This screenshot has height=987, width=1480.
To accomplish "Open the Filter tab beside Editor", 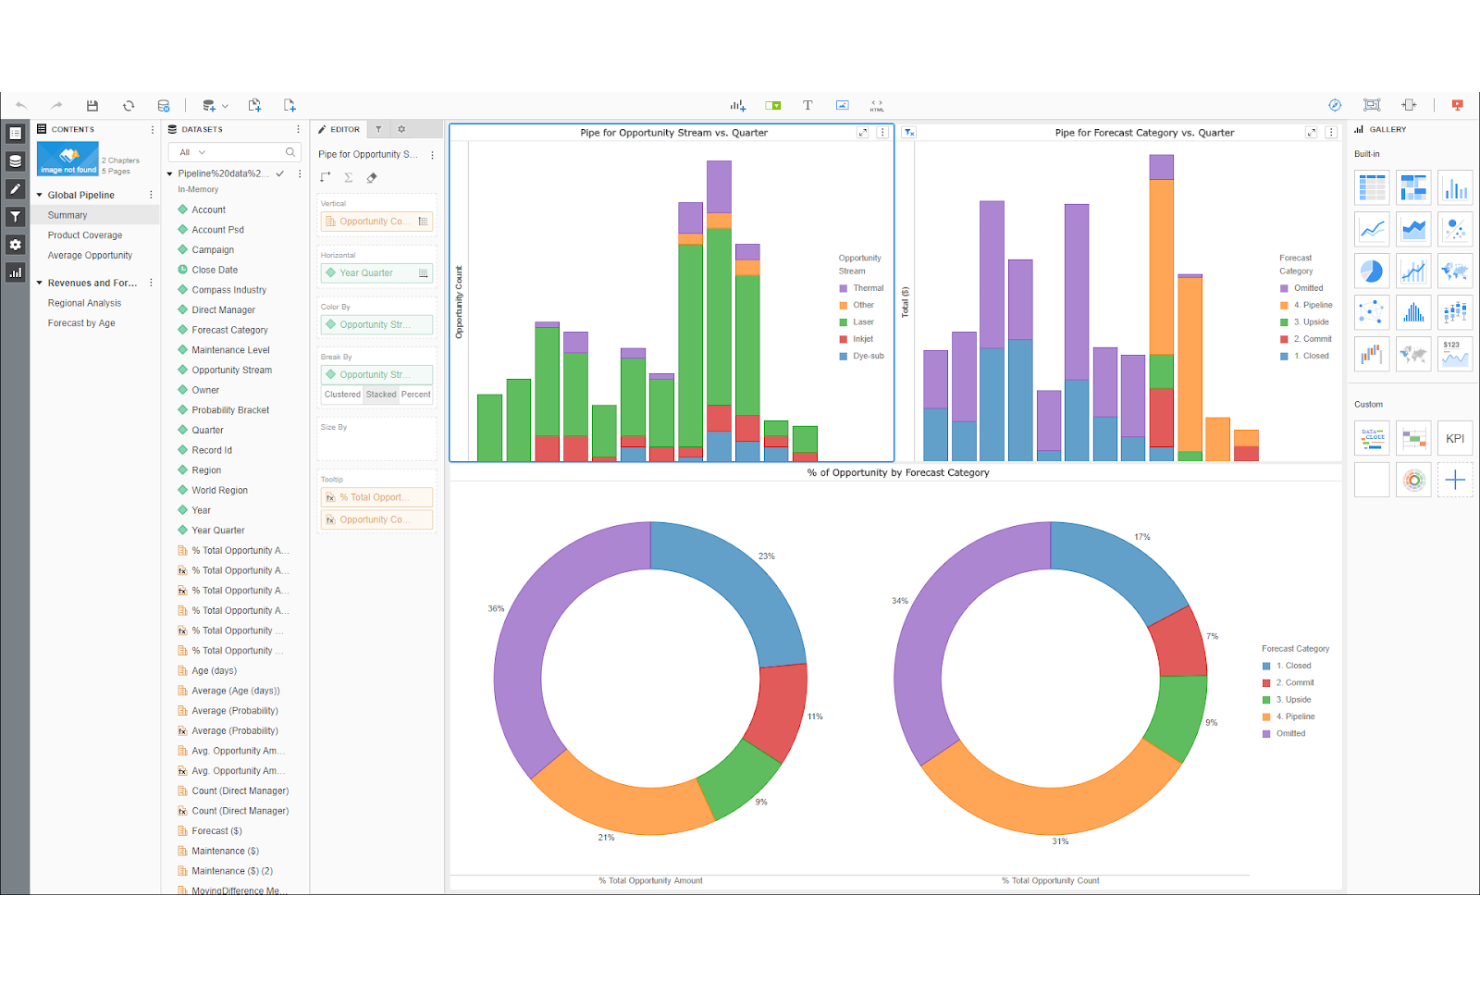I will (x=378, y=129).
